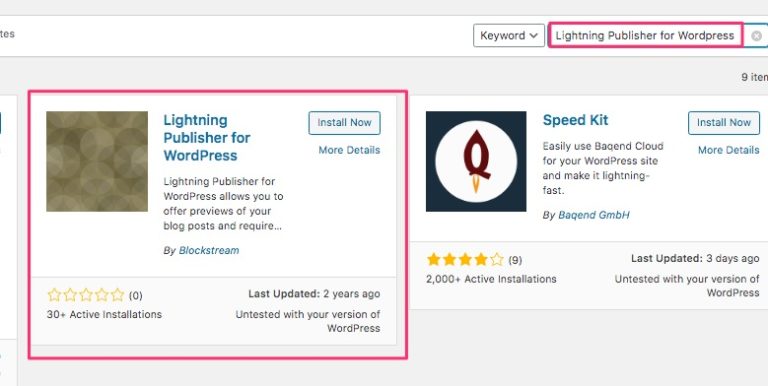This screenshot has height=386, width=768.
Task: Click the fifth star of Speed Kit rating
Action: click(497, 260)
